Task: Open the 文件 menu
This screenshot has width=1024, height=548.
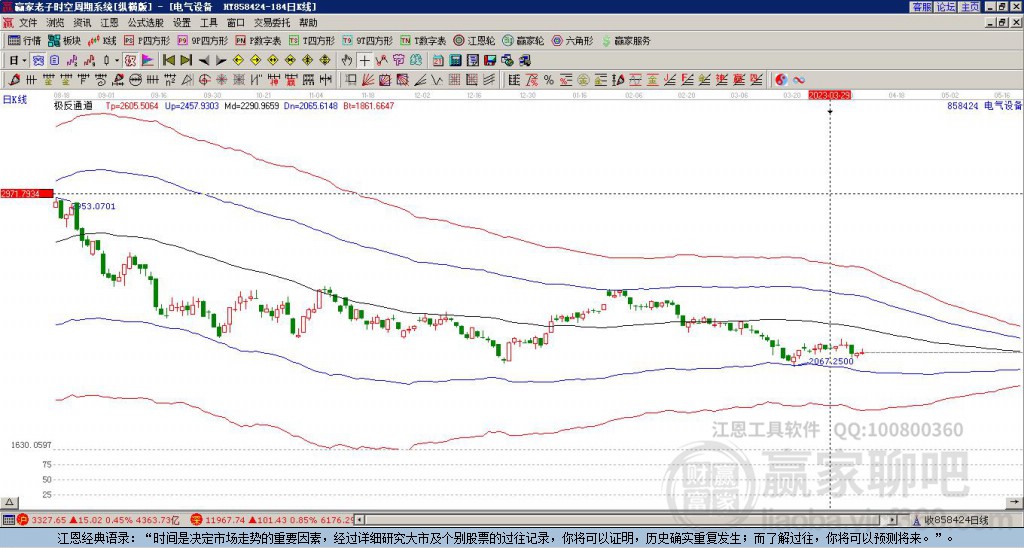Action: (28, 23)
